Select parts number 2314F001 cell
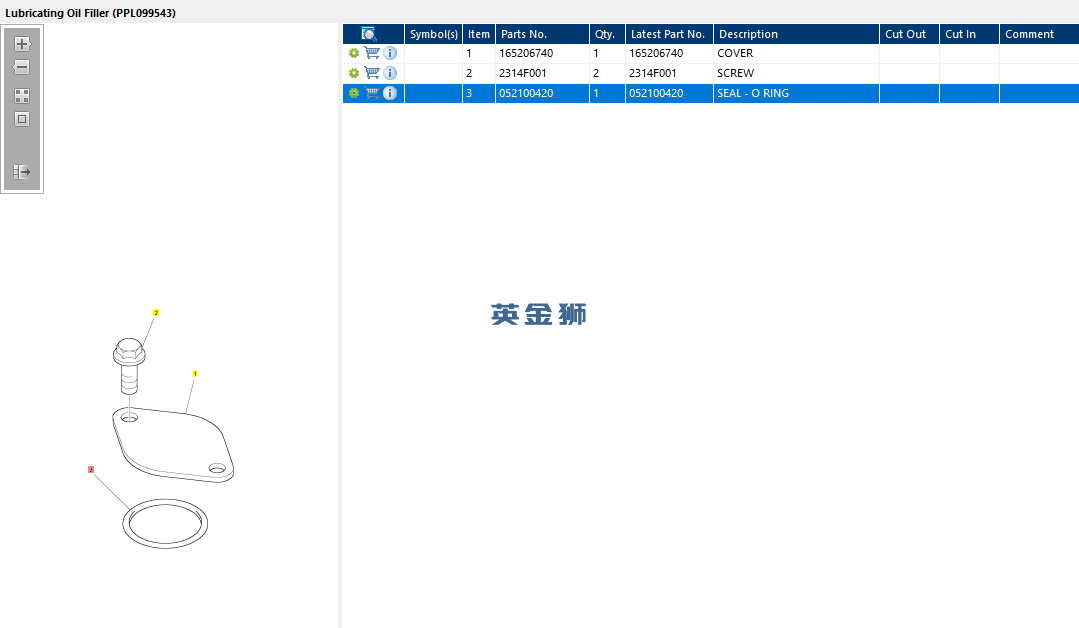The width and height of the screenshot is (1079, 628). (x=542, y=73)
